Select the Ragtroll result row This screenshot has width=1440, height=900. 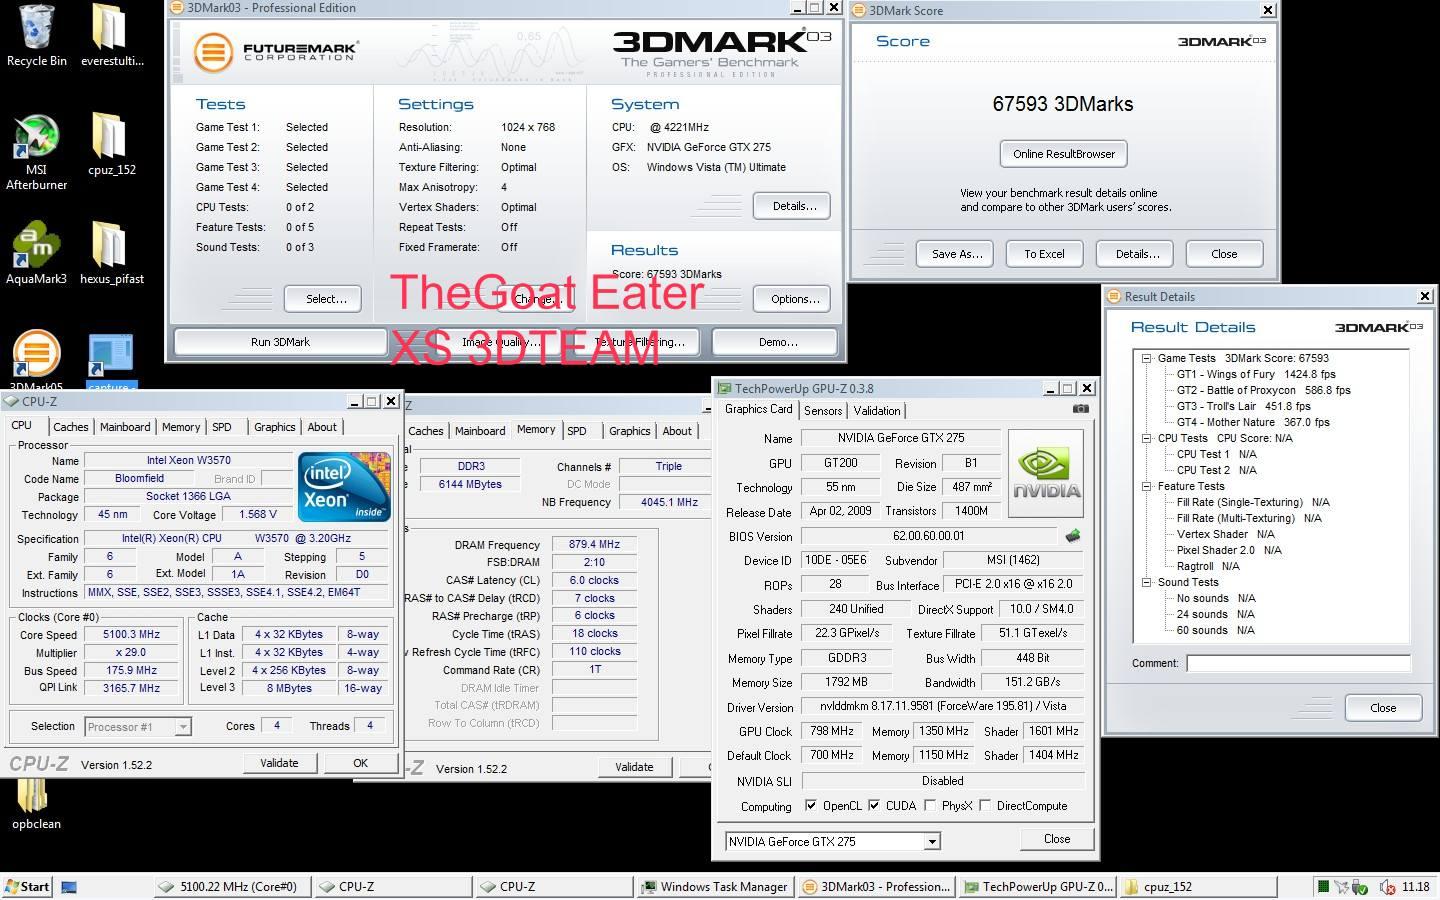[x=1208, y=566]
